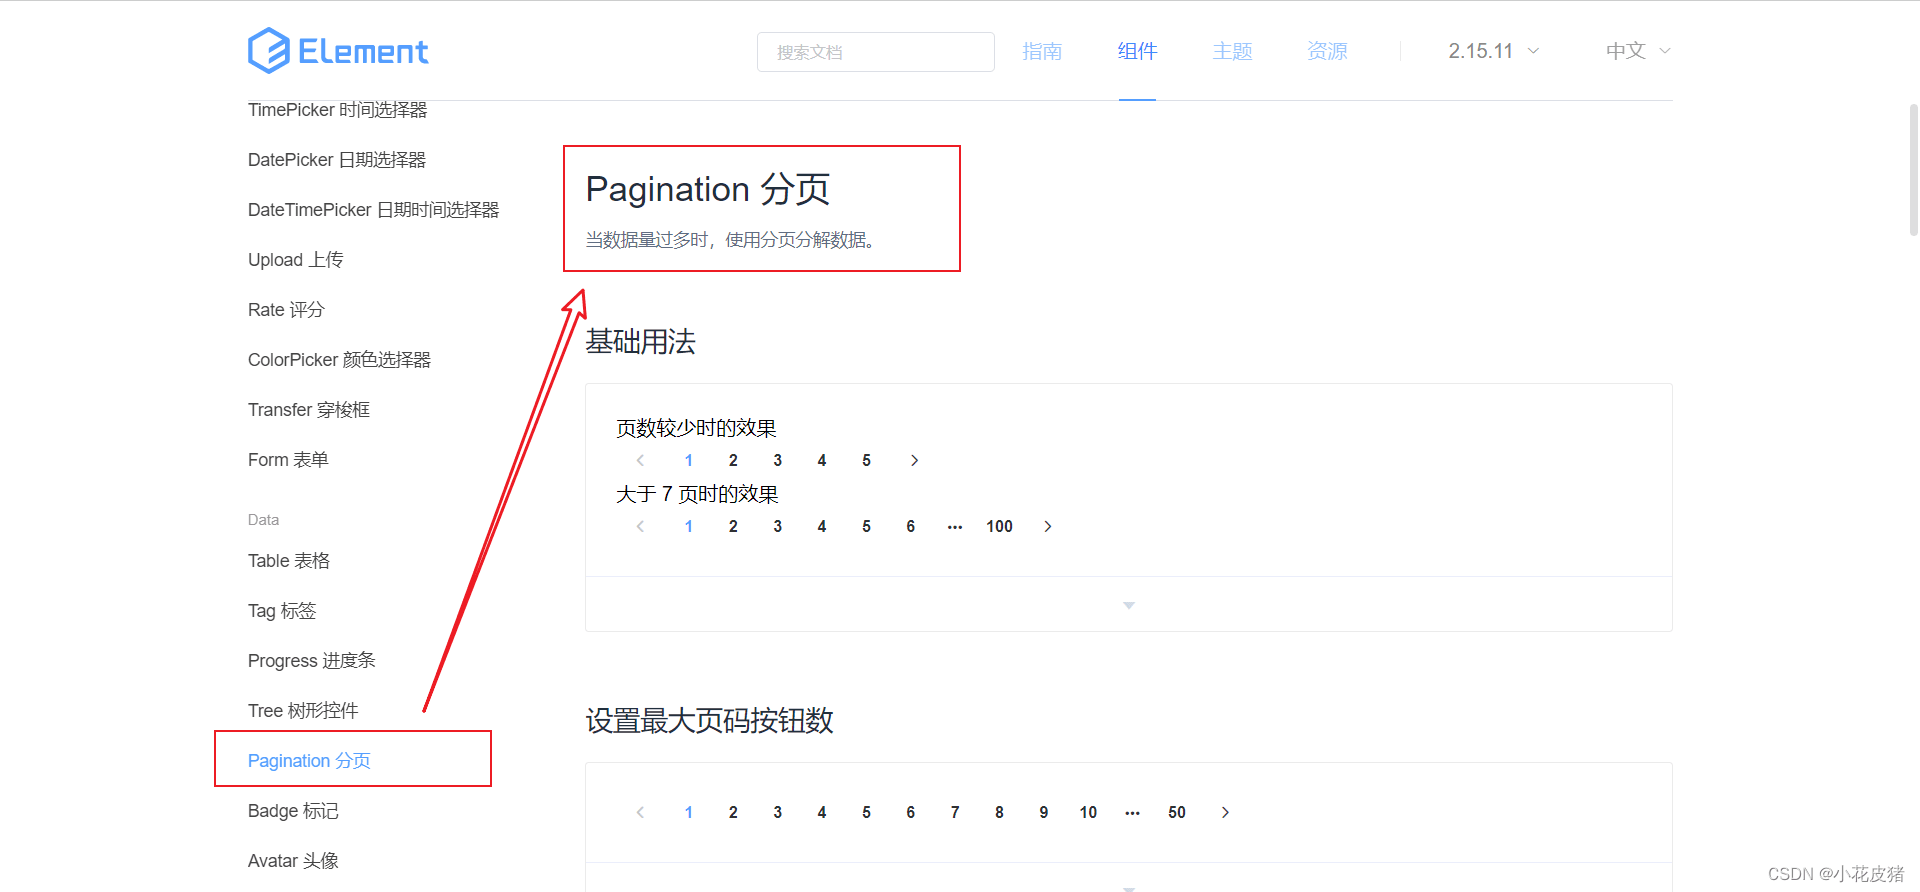
Task: Jump to page 100
Action: click(x=999, y=526)
